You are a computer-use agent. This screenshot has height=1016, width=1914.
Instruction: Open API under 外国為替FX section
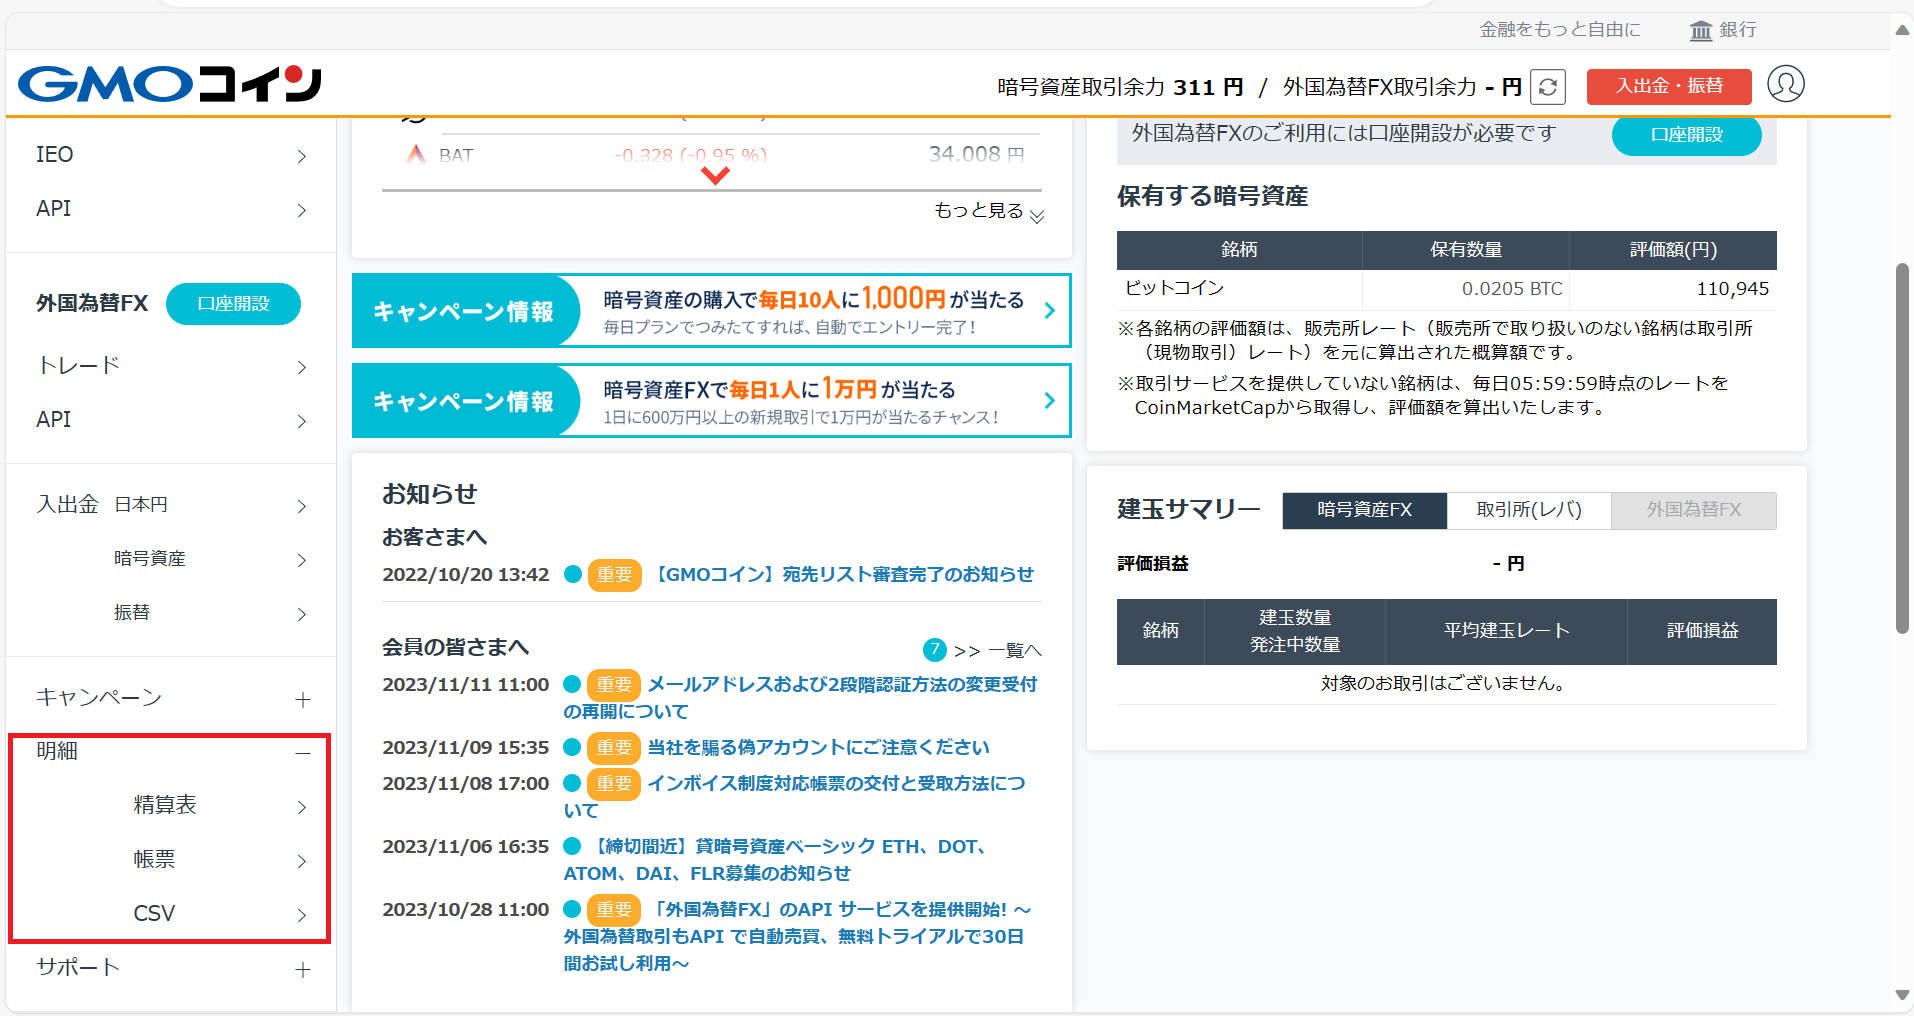(171, 420)
